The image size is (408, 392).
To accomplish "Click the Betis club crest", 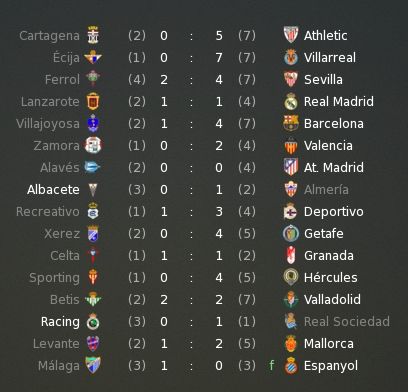I will pyautogui.click(x=93, y=299).
